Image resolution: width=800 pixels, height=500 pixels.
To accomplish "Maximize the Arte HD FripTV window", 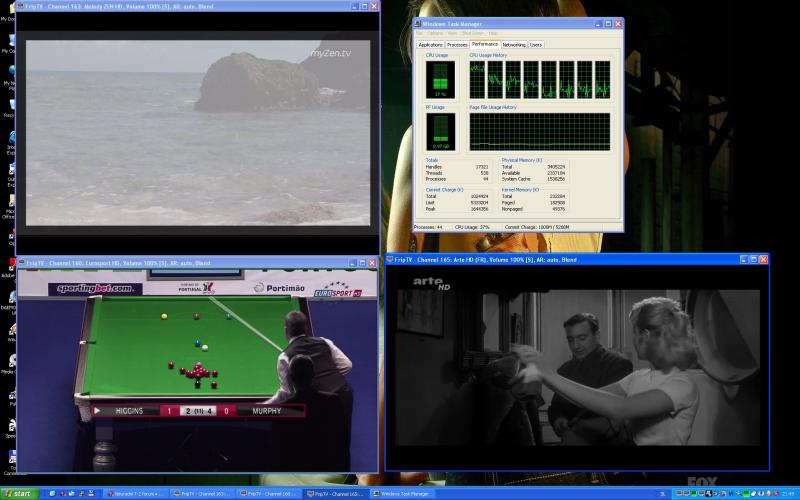I will (753, 259).
